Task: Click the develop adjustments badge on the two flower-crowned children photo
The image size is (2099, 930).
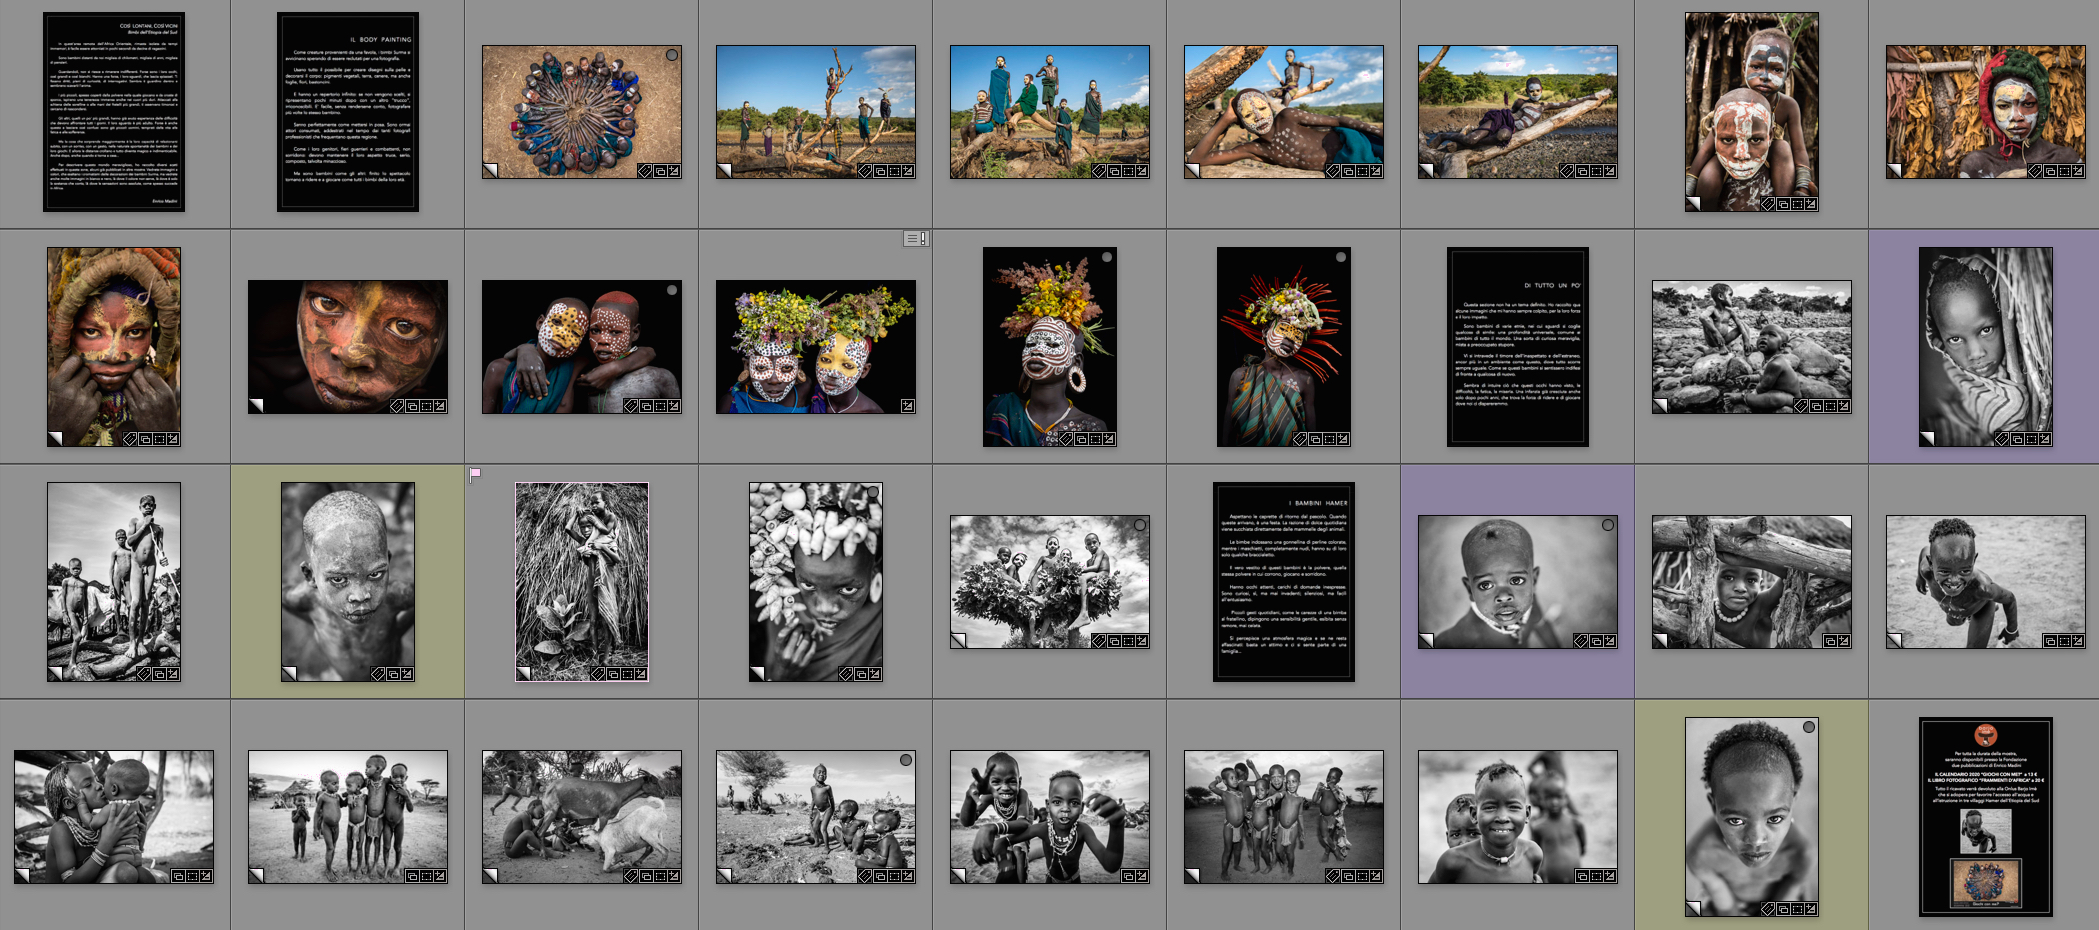Action: (x=907, y=405)
